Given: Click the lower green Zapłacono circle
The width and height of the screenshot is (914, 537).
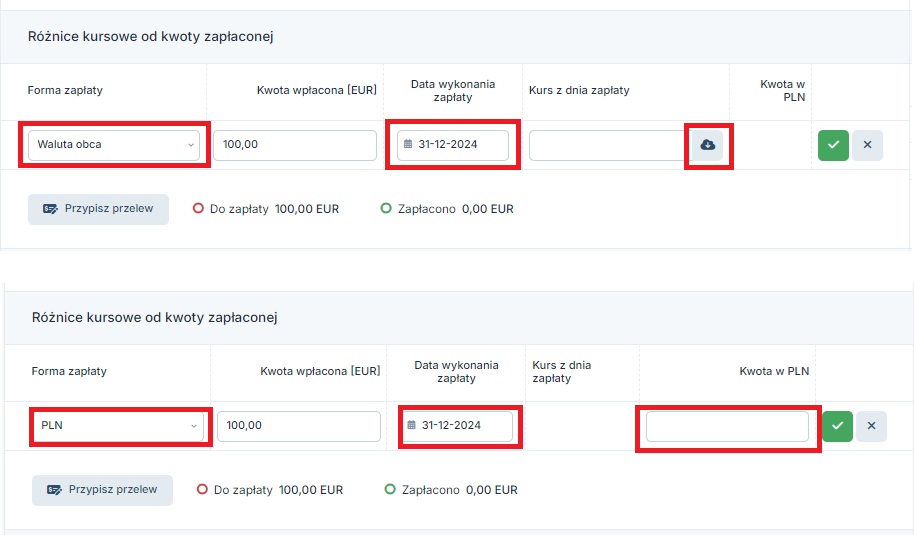Looking at the screenshot, I should (x=390, y=489).
